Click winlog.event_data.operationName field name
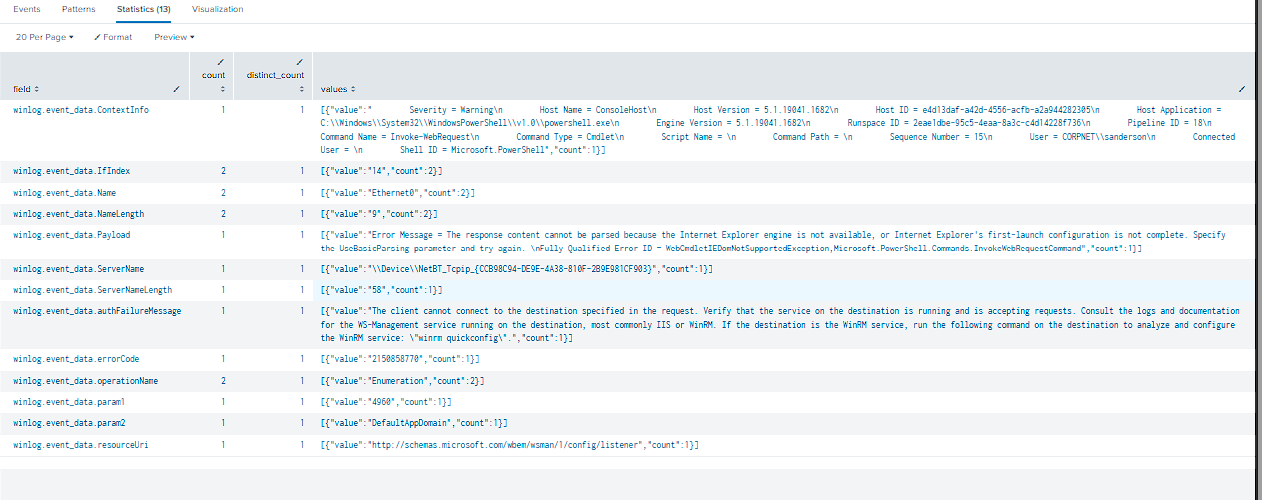This screenshot has width=1262, height=500. [x=86, y=381]
